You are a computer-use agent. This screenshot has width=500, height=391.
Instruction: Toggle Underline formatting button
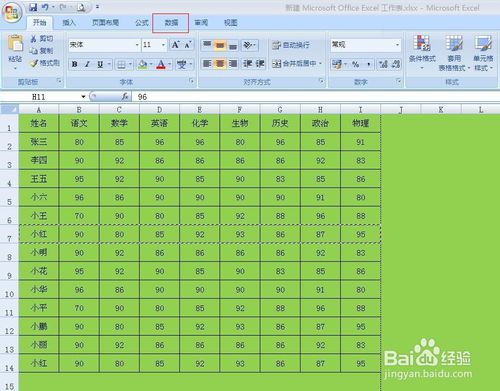(100, 64)
